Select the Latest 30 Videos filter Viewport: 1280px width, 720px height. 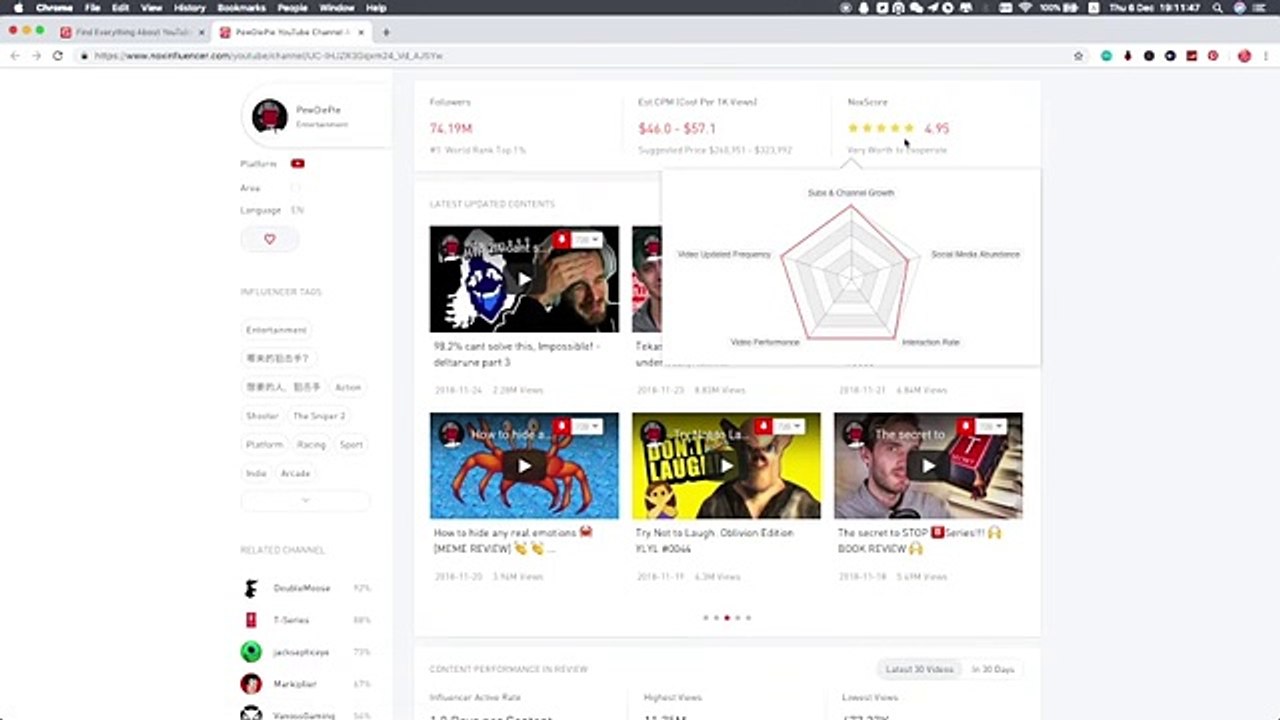(919, 669)
